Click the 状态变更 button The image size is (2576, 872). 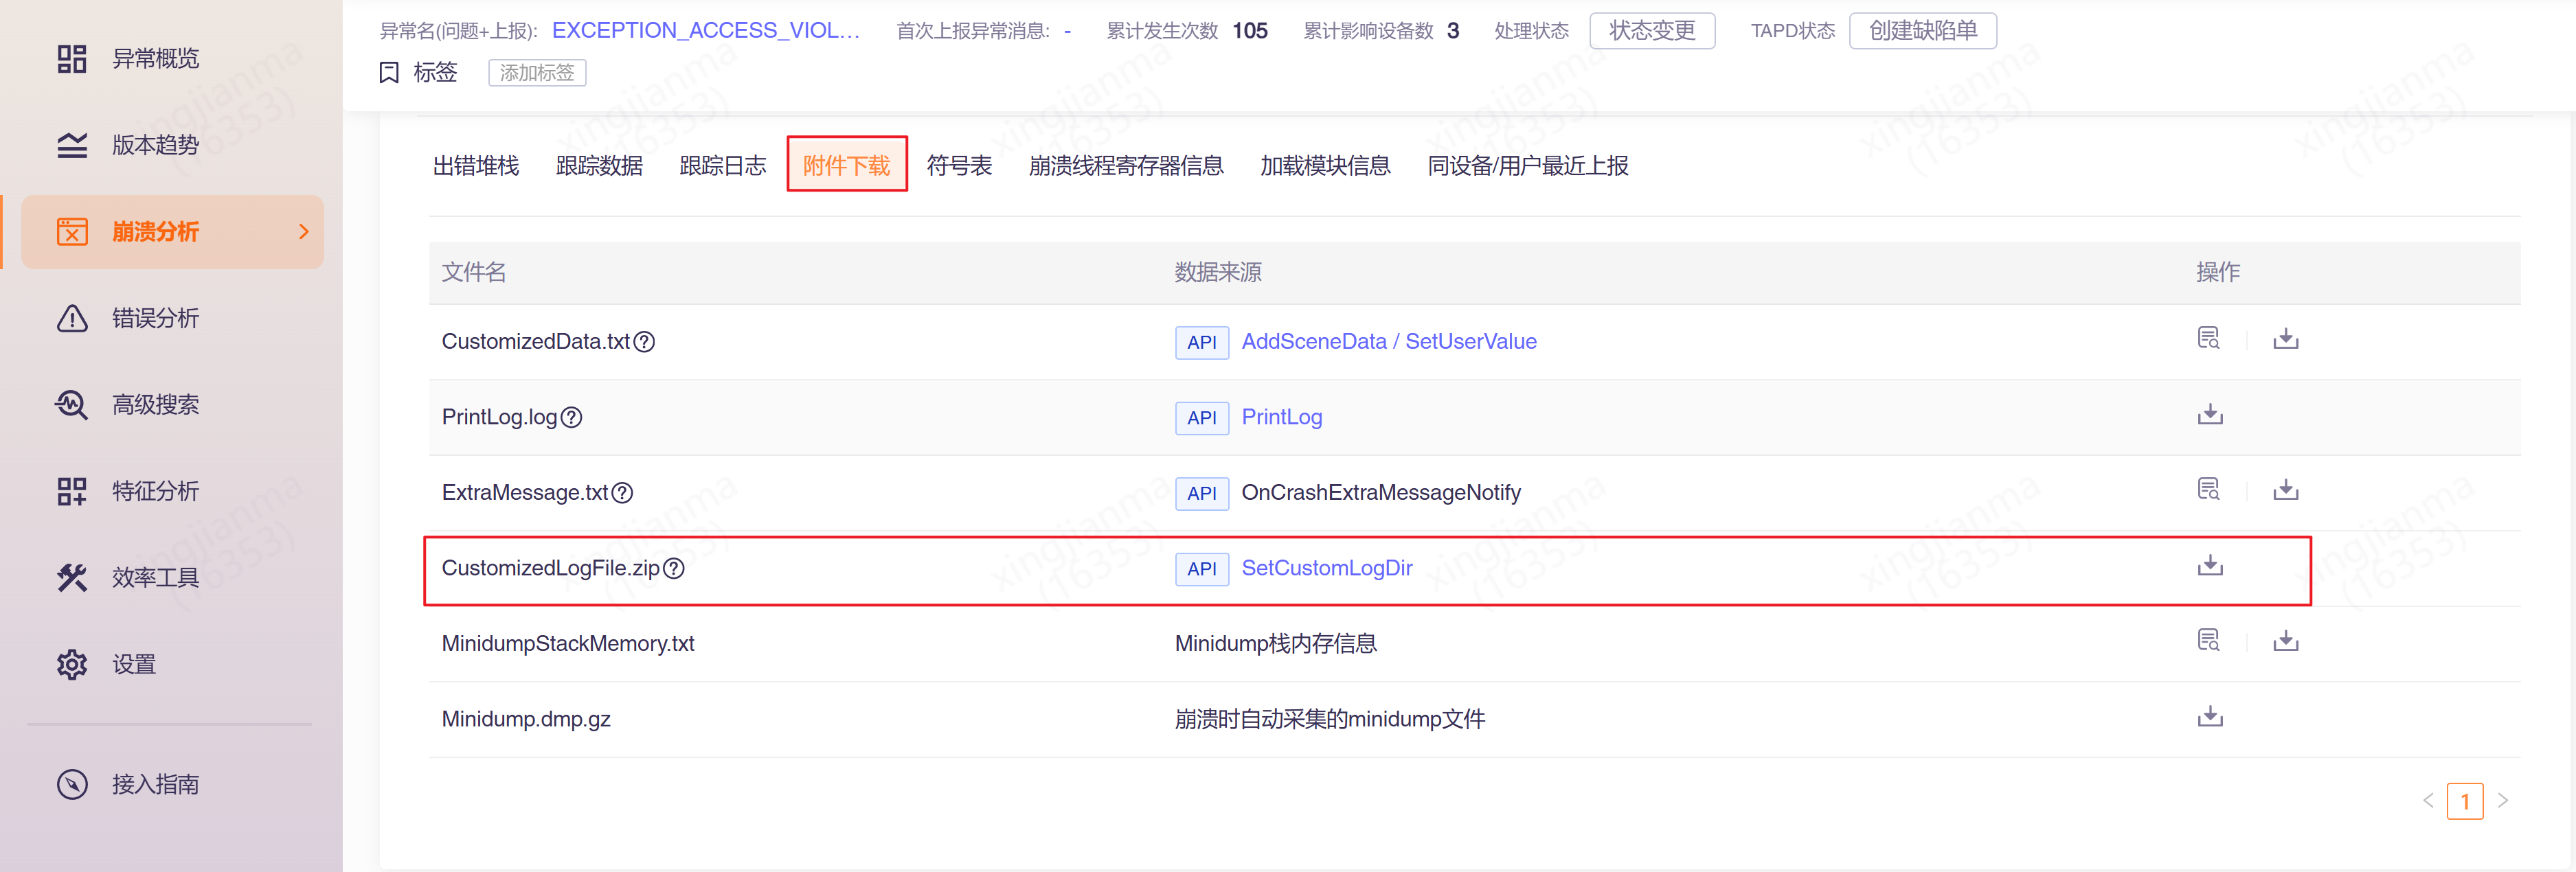coord(1652,31)
